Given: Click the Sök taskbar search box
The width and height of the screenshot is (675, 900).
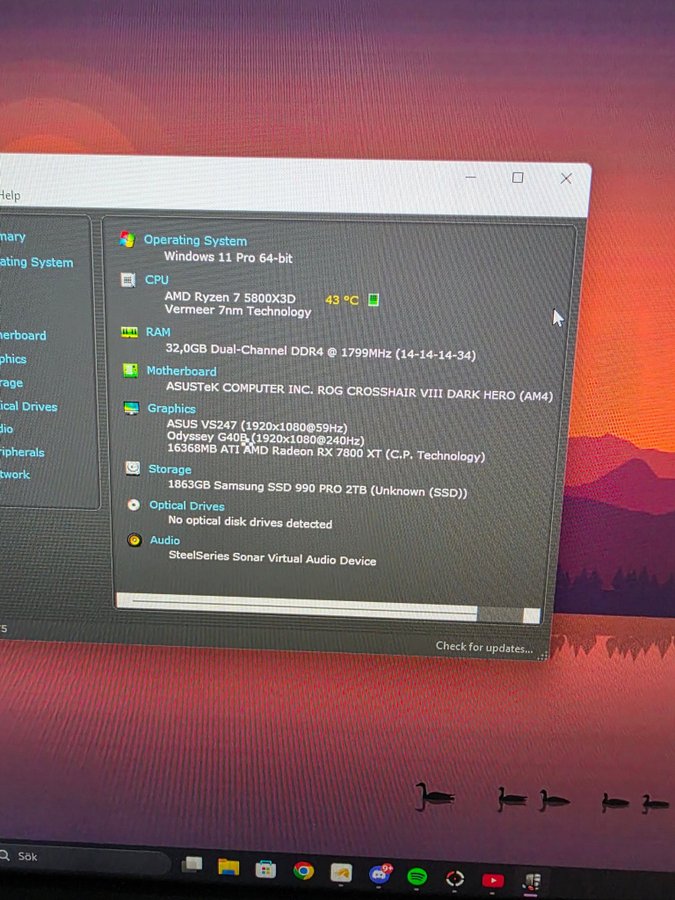Looking at the screenshot, I should pos(86,858).
